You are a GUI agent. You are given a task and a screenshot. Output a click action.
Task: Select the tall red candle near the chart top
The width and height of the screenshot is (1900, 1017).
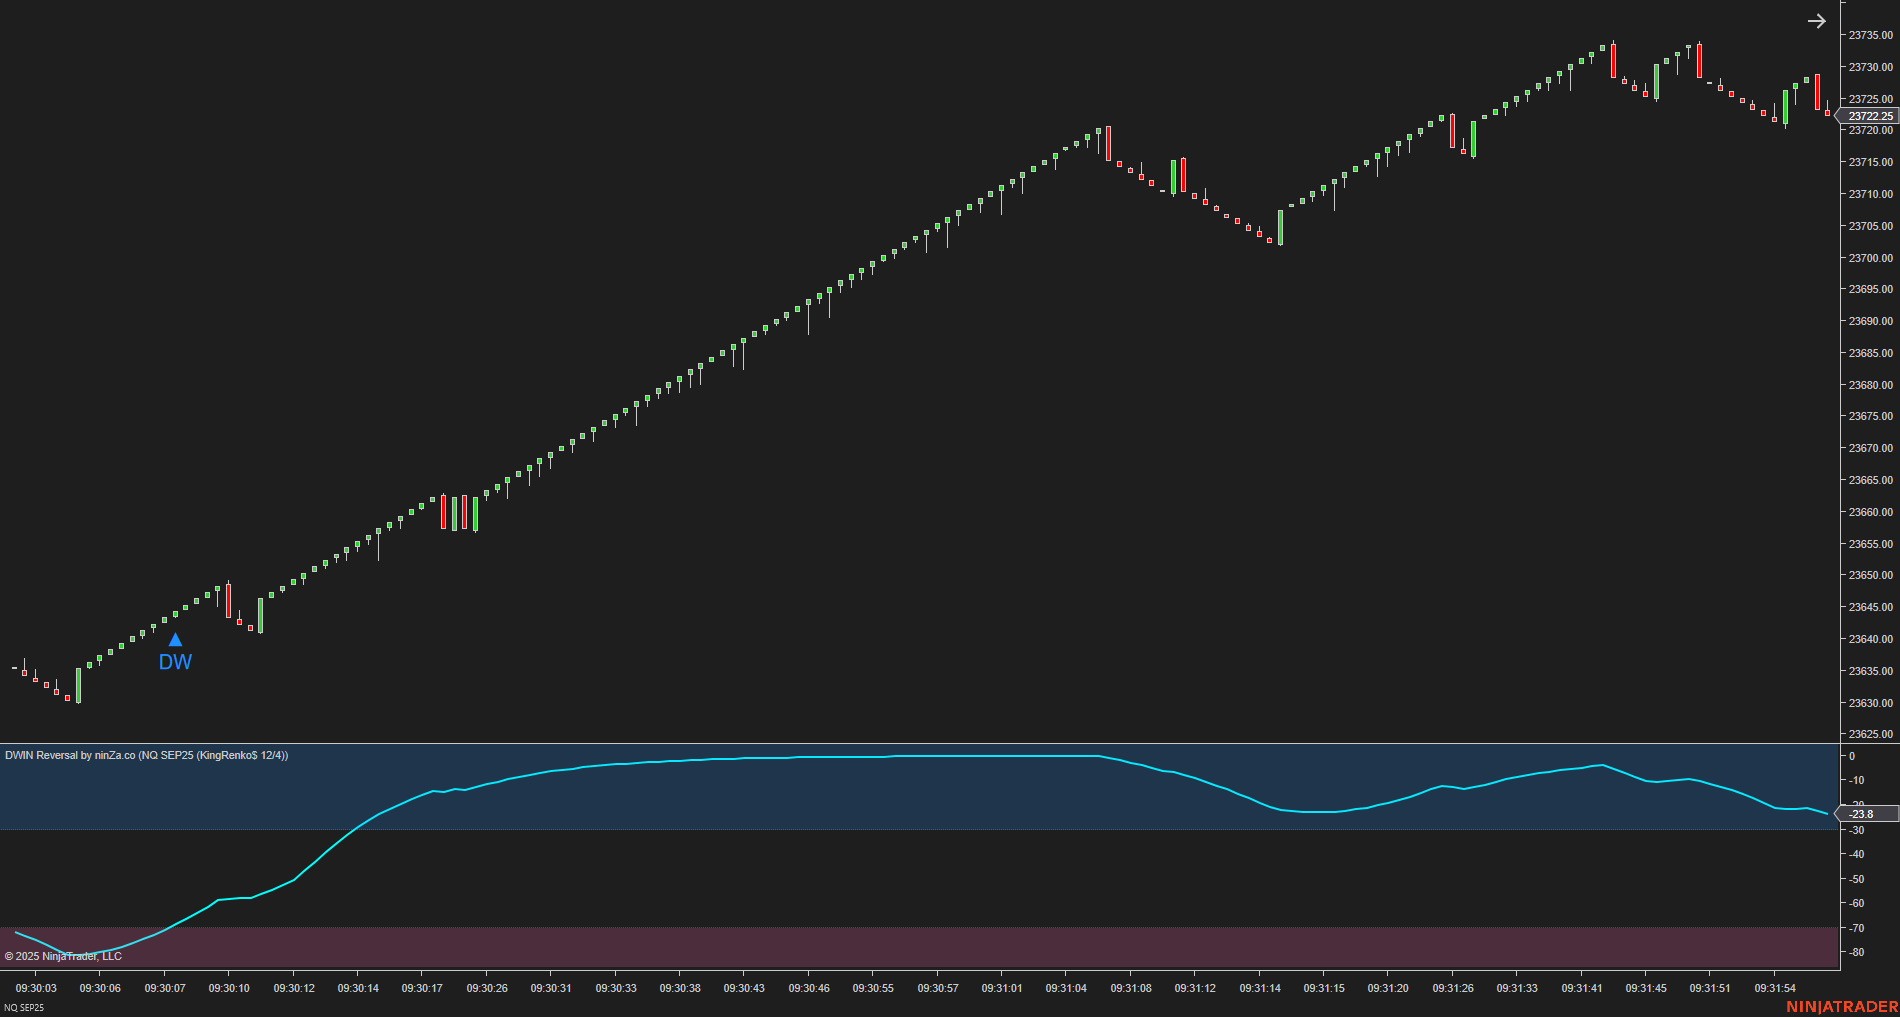tap(1611, 60)
